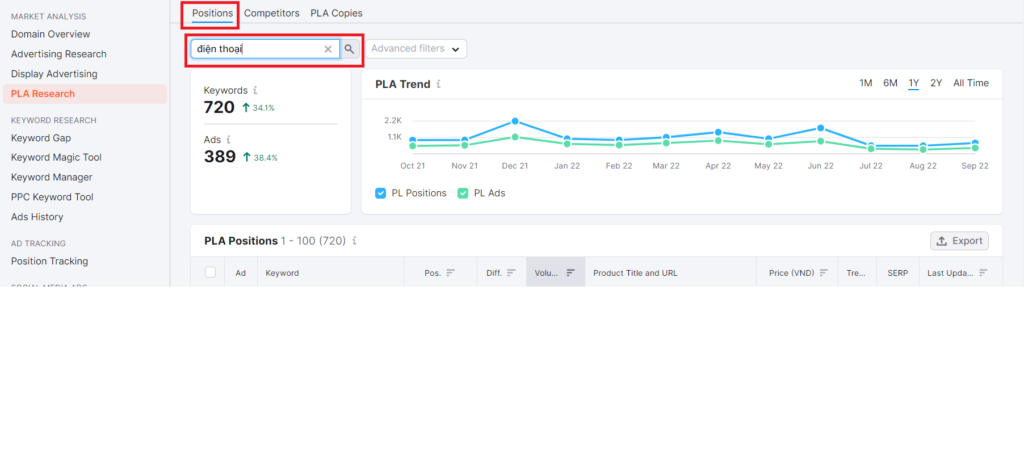1024x454 pixels.
Task: Open the PLA Trend info icon
Action: coord(439,85)
